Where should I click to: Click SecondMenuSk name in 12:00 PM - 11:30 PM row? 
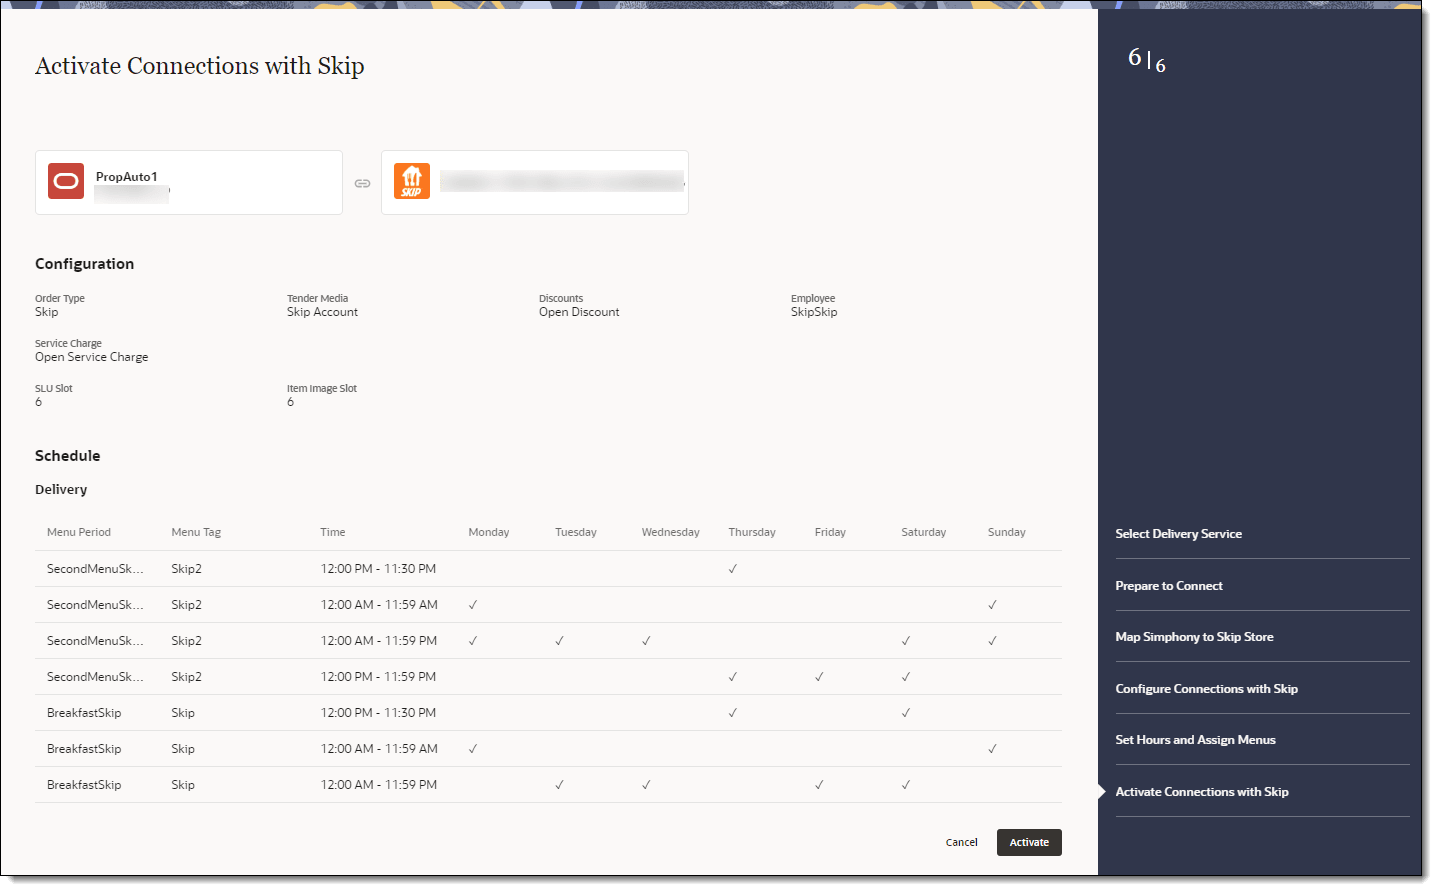point(95,569)
